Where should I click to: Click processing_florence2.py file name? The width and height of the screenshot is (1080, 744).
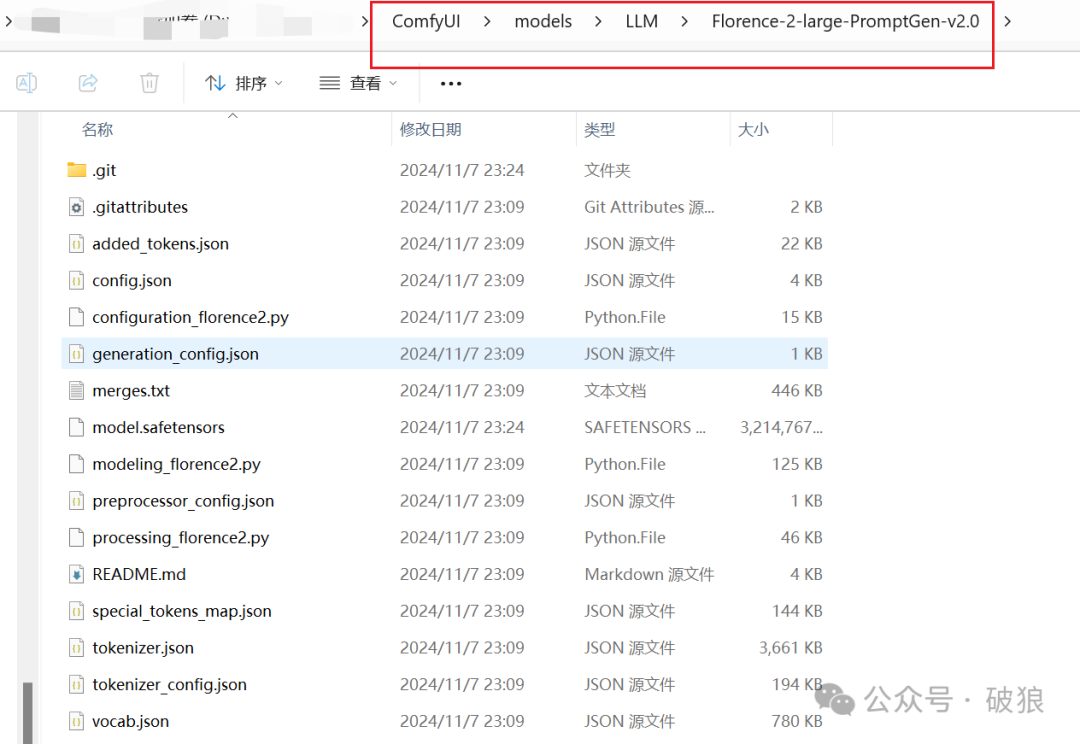pyautogui.click(x=180, y=537)
